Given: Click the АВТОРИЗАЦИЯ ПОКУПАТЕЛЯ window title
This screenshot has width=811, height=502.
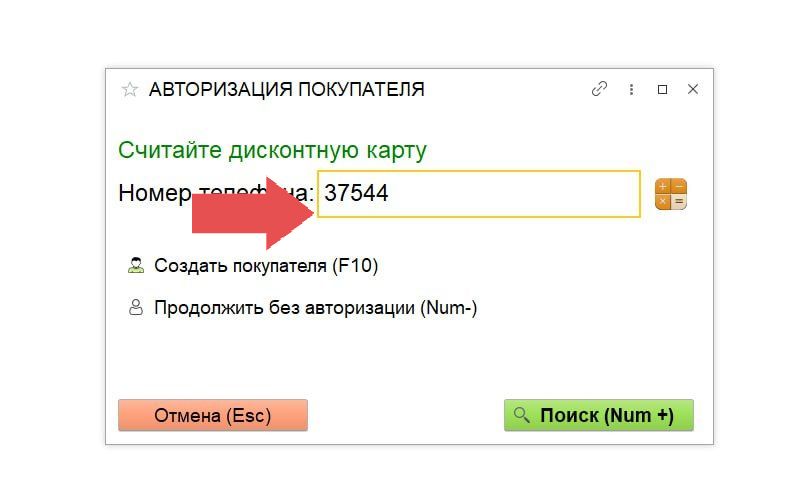Looking at the screenshot, I should point(286,90).
